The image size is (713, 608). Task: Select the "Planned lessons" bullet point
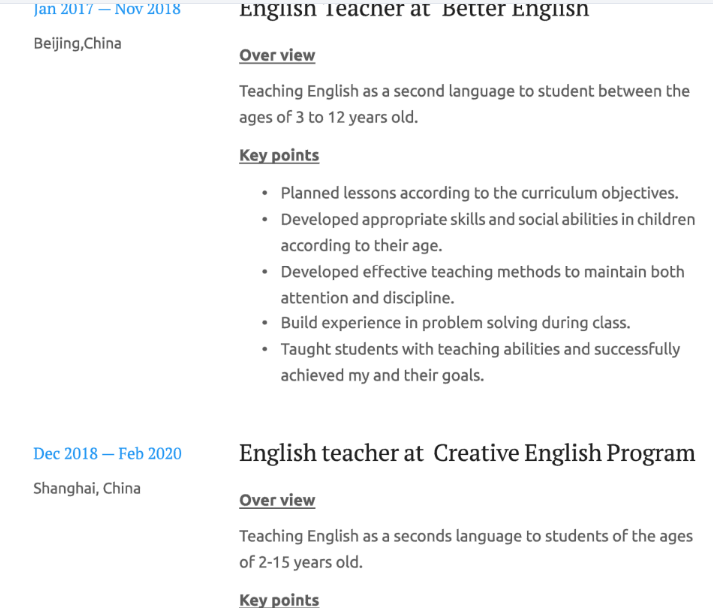click(x=479, y=193)
